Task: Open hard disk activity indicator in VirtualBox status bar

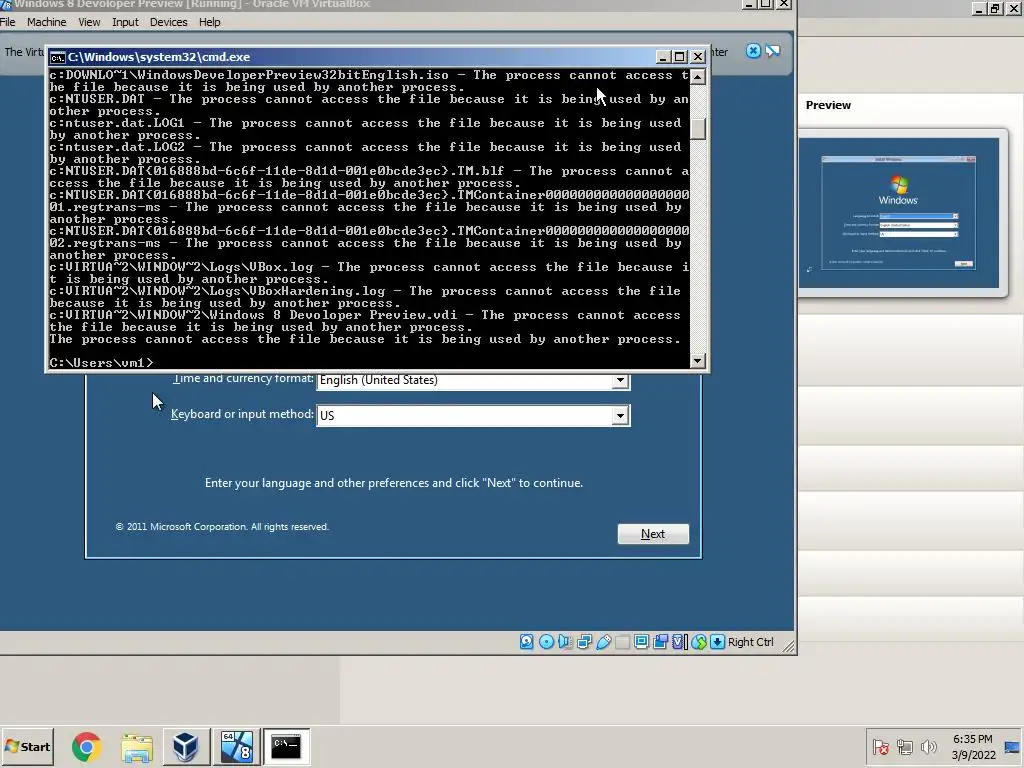Action: [x=526, y=642]
